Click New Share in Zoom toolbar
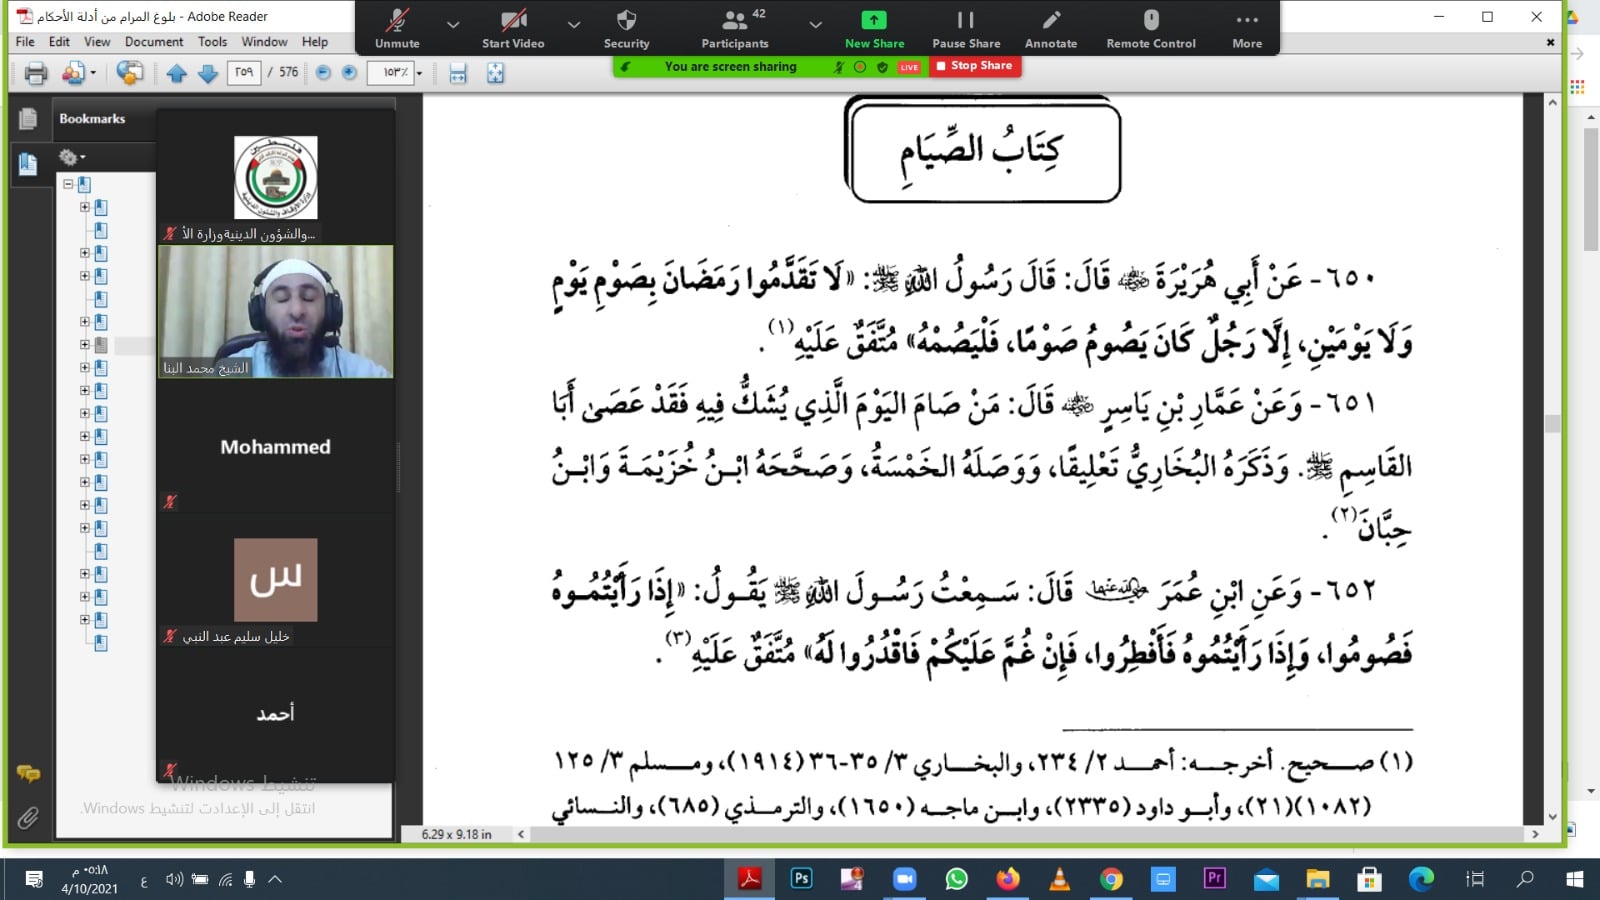The height and width of the screenshot is (900, 1600). coord(874,29)
